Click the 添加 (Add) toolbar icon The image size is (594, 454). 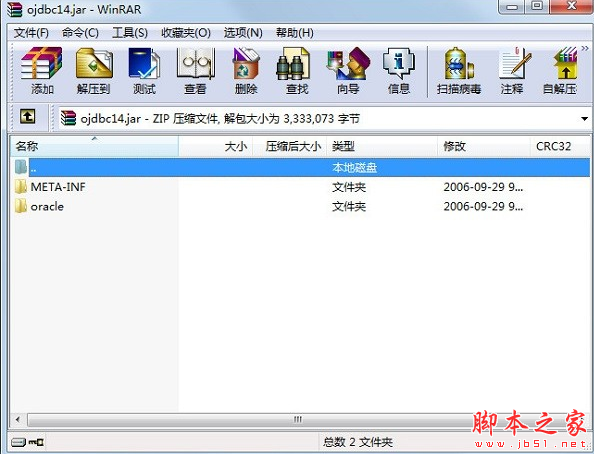pos(42,71)
